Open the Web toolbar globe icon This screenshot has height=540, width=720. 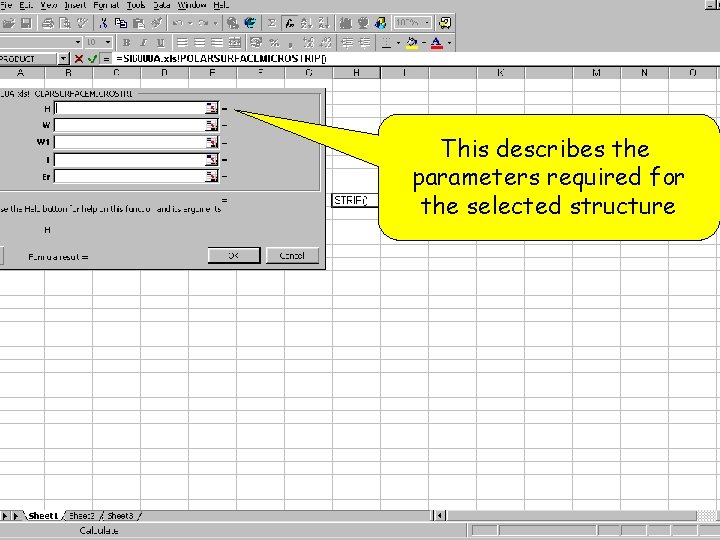click(x=250, y=23)
